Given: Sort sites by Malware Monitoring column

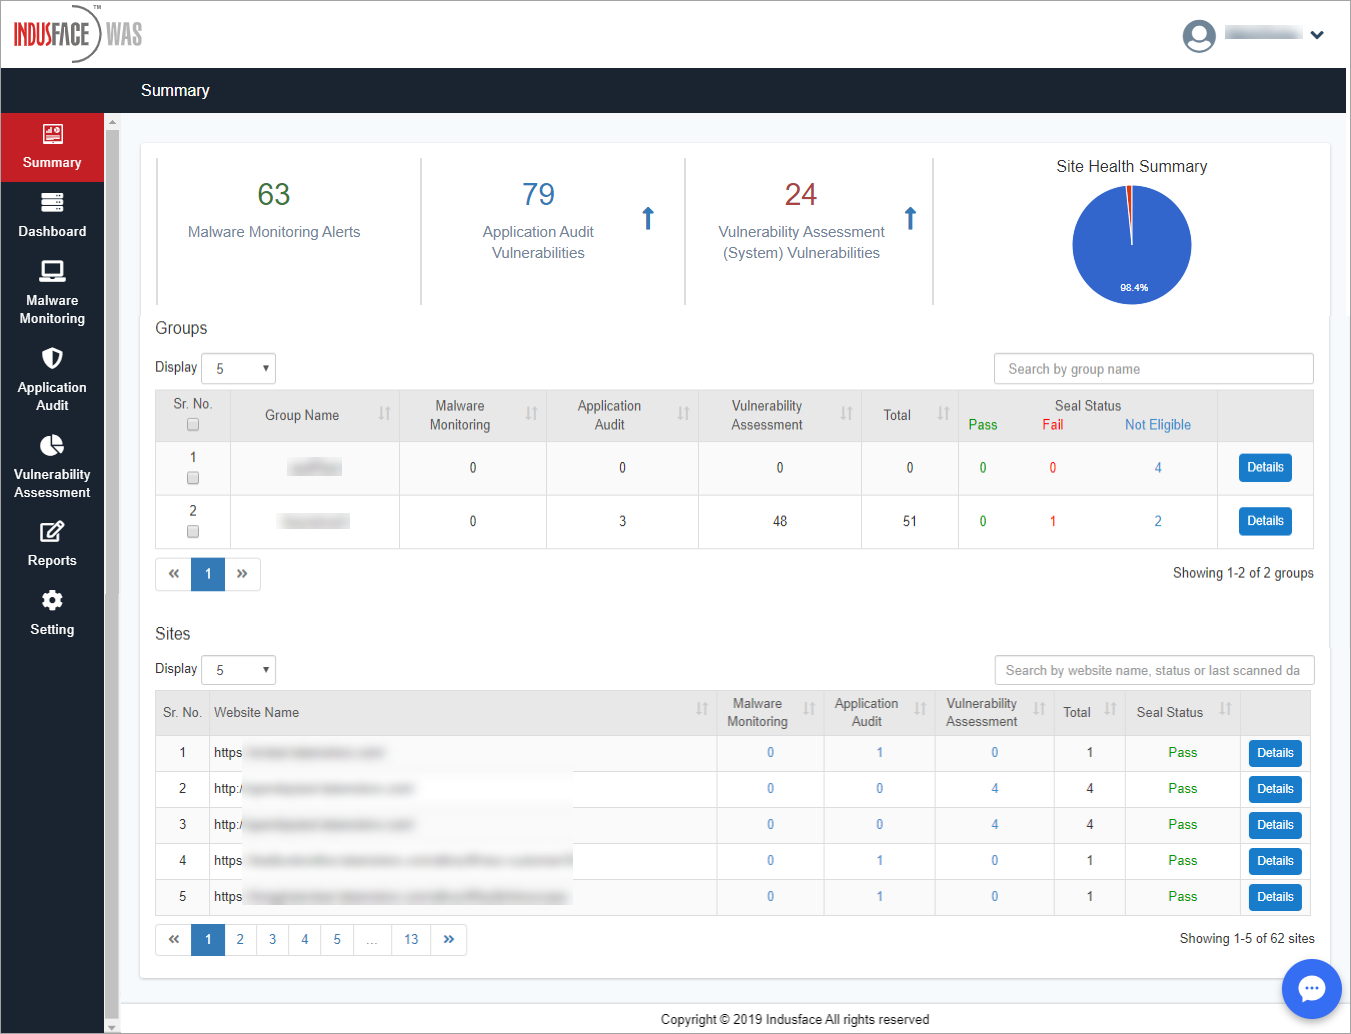Looking at the screenshot, I should [x=809, y=708].
